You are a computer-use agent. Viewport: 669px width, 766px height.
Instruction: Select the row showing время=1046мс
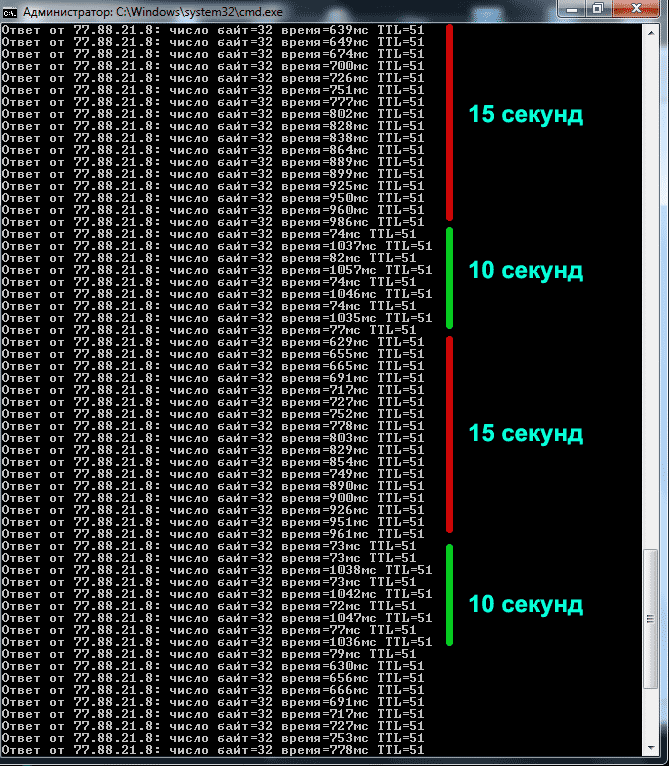[216, 294]
